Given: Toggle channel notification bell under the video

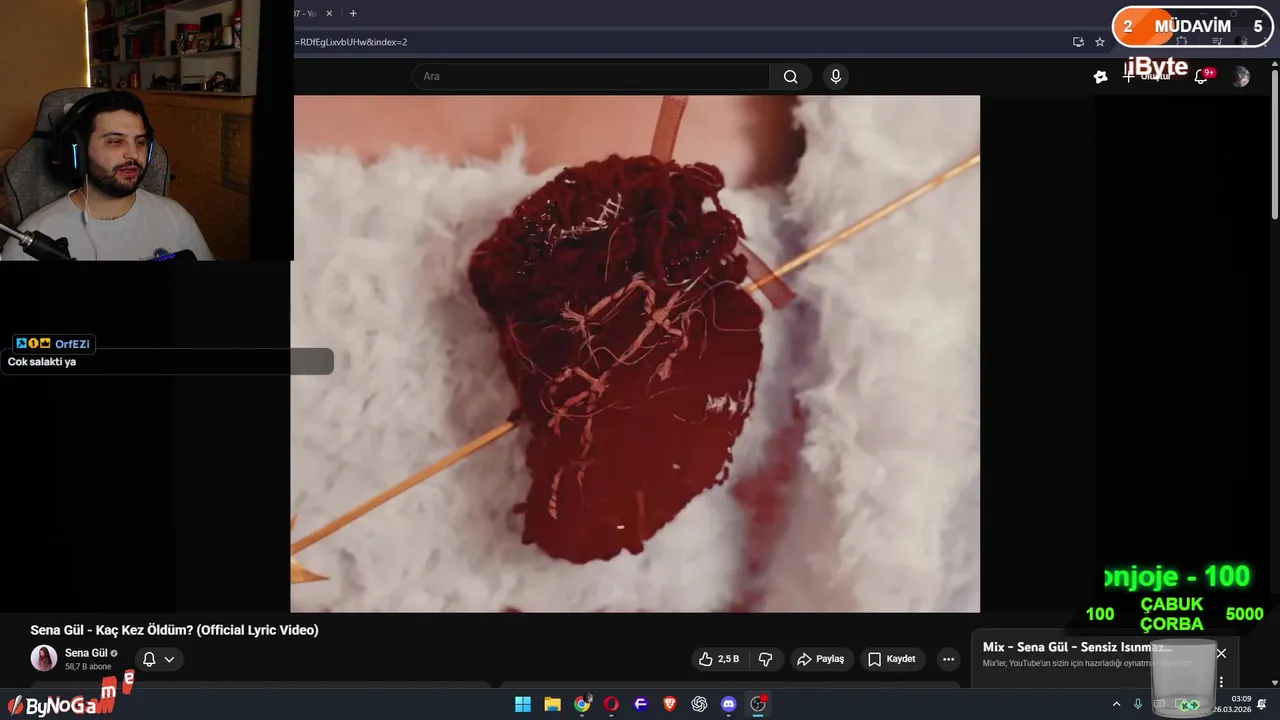Looking at the screenshot, I should tap(149, 659).
